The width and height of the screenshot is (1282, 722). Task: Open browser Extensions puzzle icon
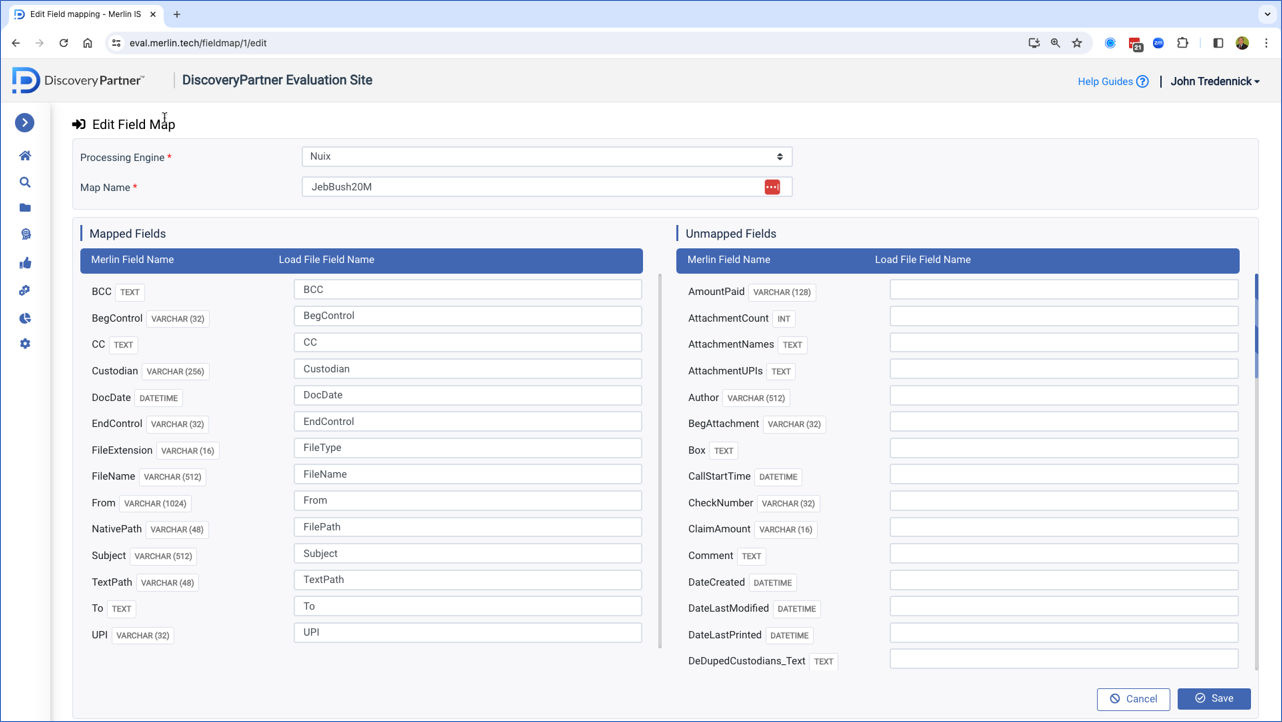tap(1183, 43)
